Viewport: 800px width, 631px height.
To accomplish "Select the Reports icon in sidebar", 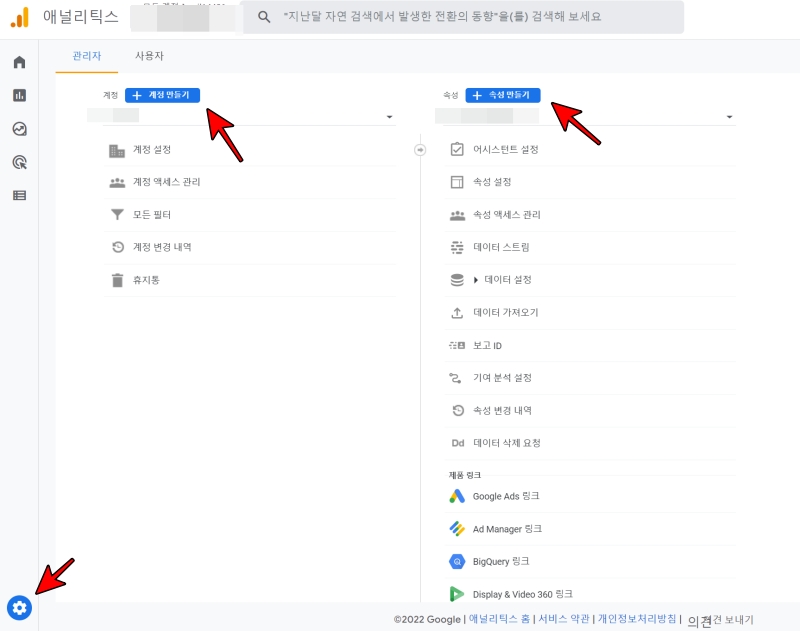I will coord(18,95).
